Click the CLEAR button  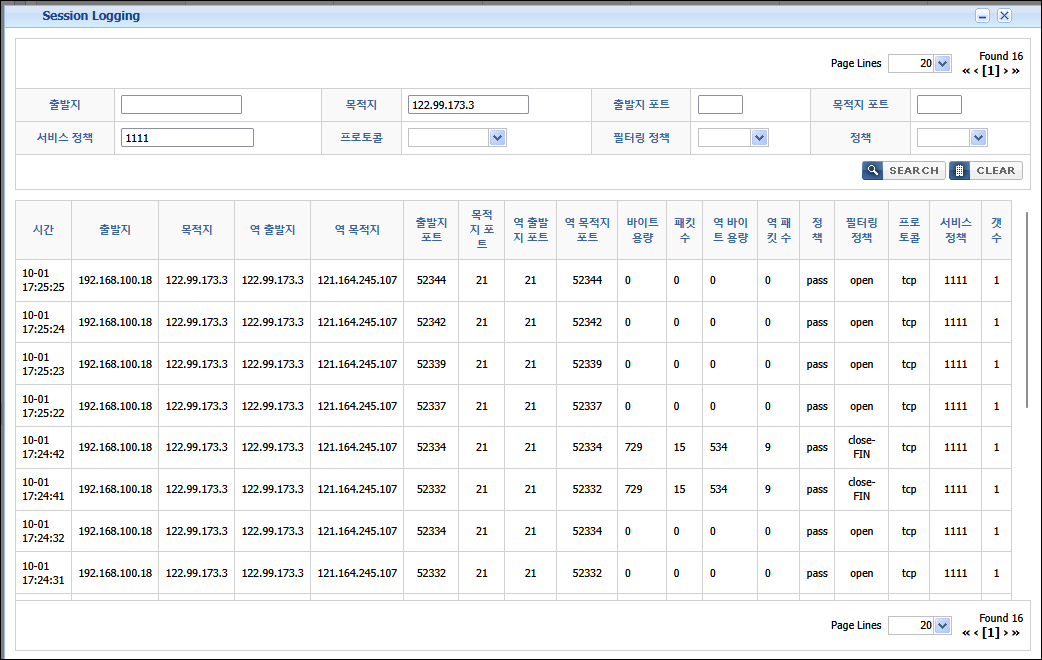point(985,171)
